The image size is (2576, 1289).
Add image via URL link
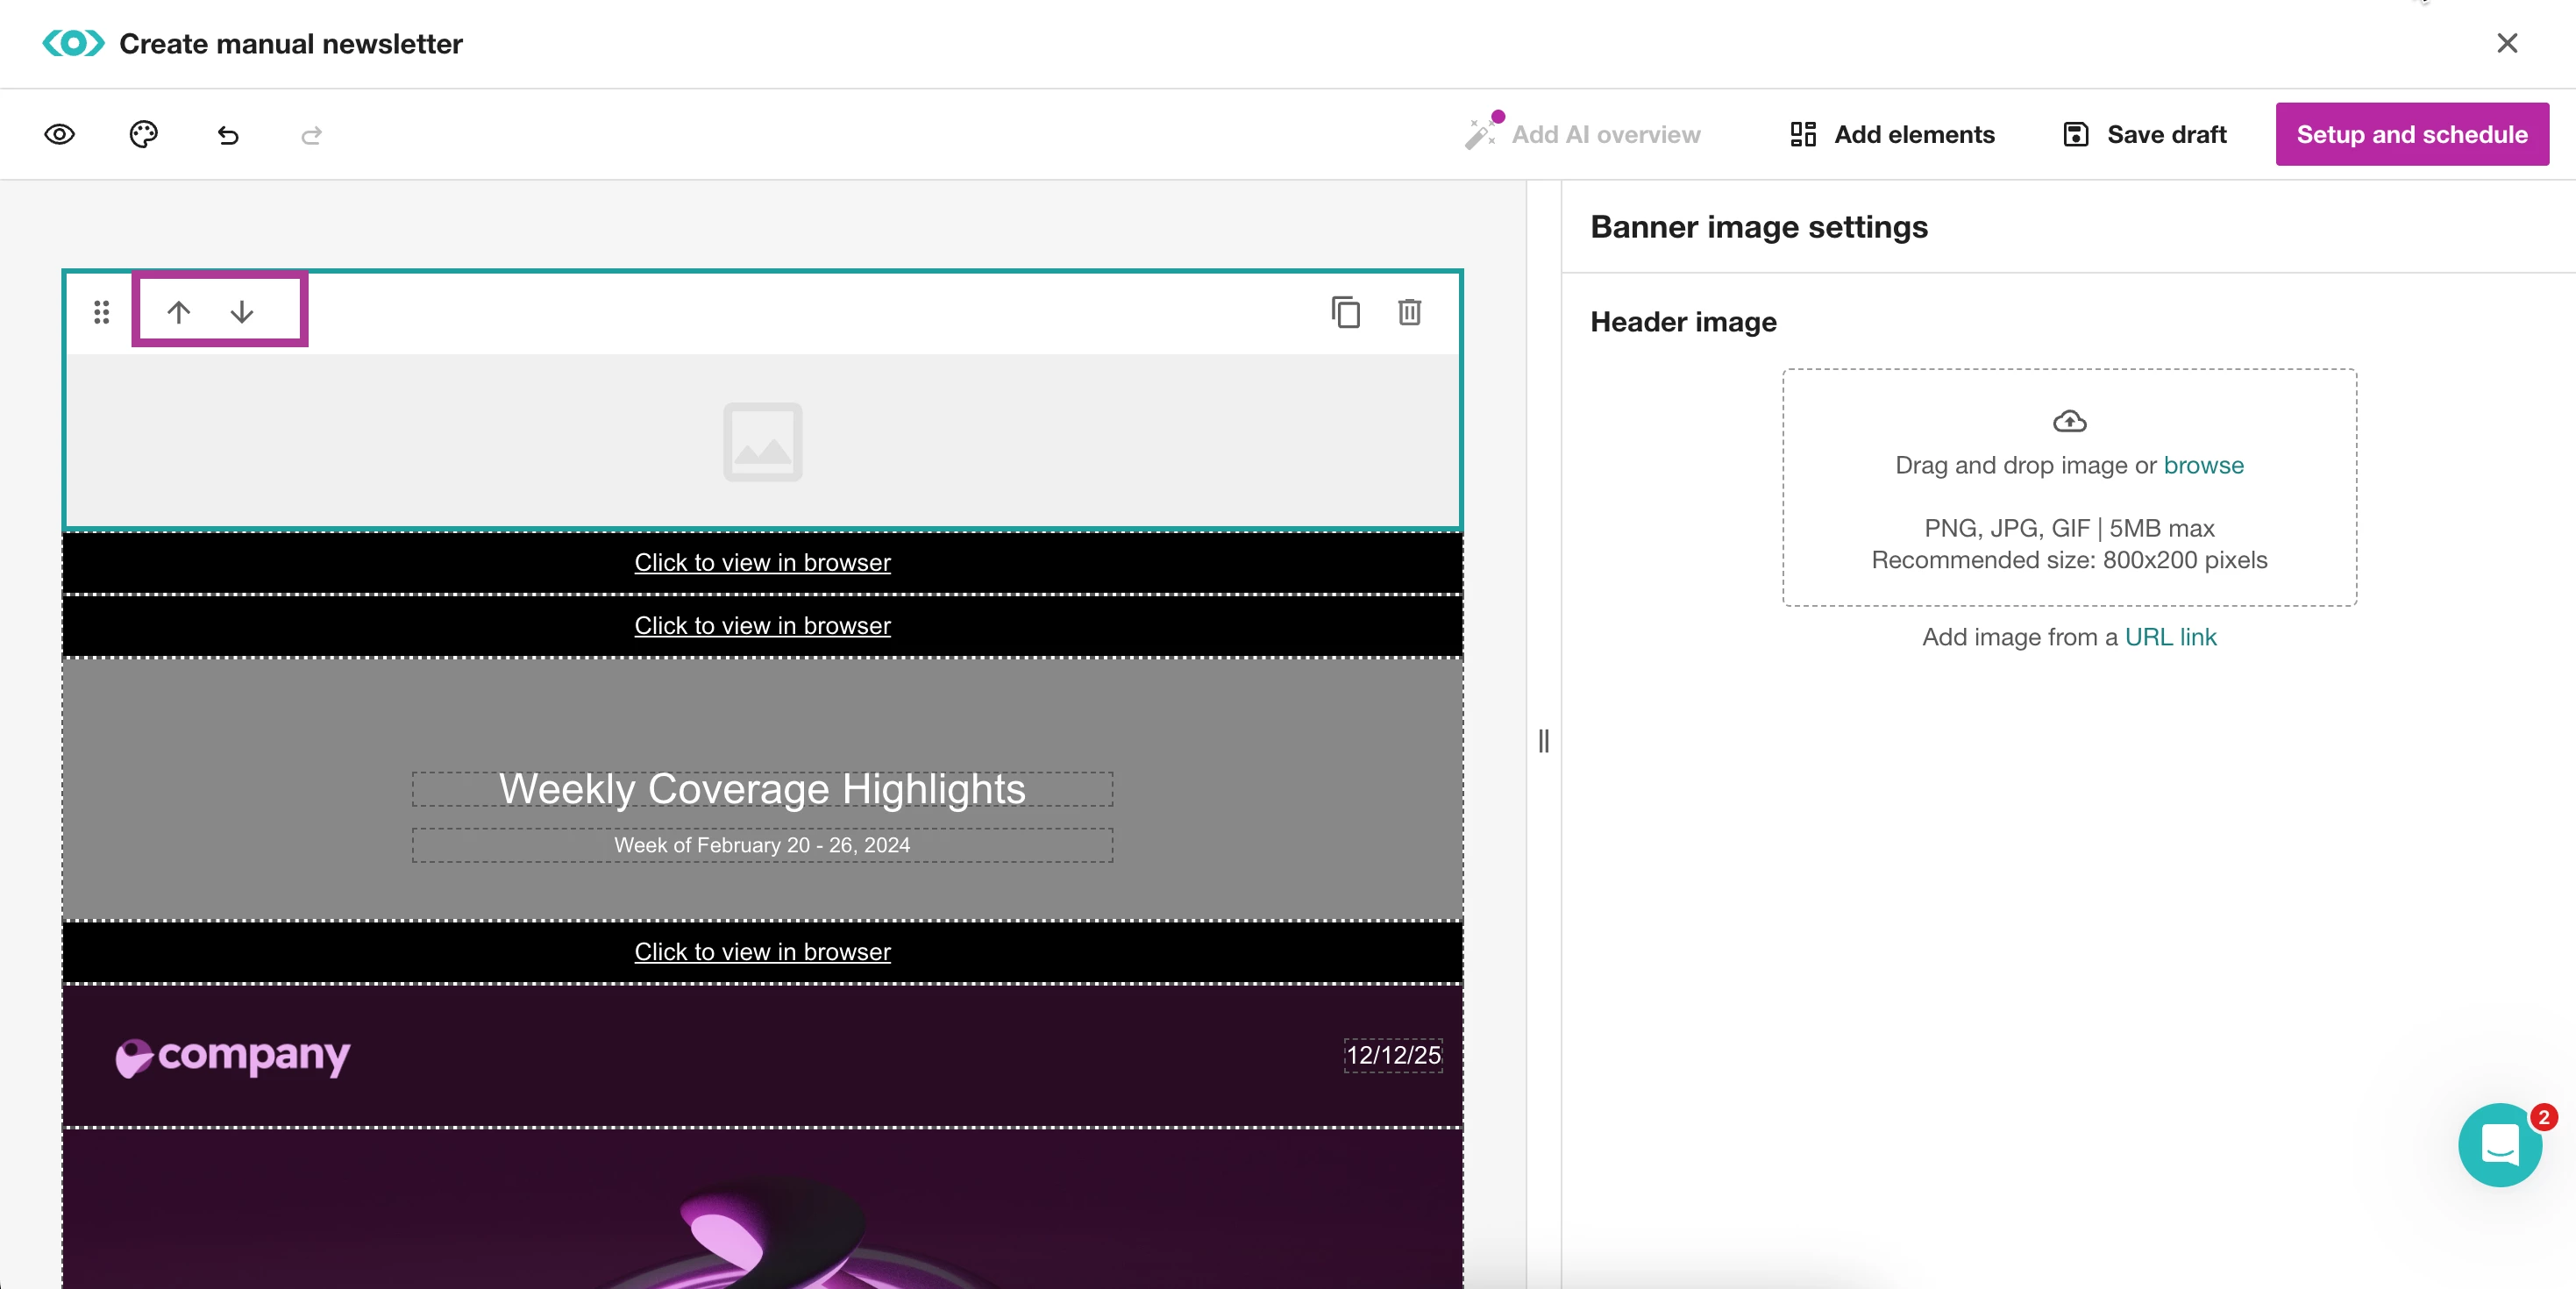[x=2170, y=637]
